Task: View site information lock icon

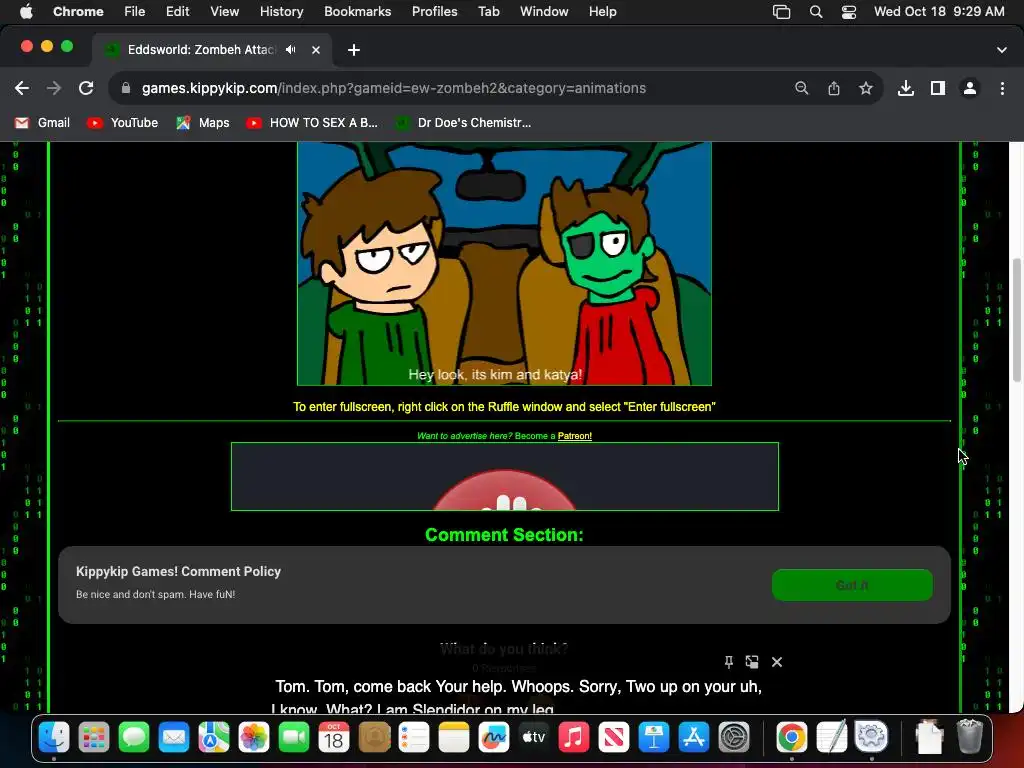Action: point(125,88)
